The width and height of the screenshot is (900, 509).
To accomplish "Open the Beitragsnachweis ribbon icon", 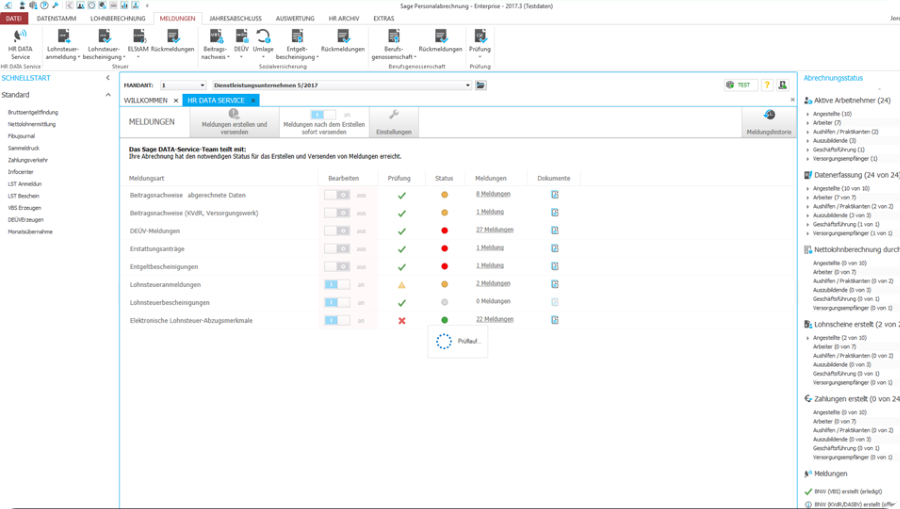I will (x=215, y=45).
